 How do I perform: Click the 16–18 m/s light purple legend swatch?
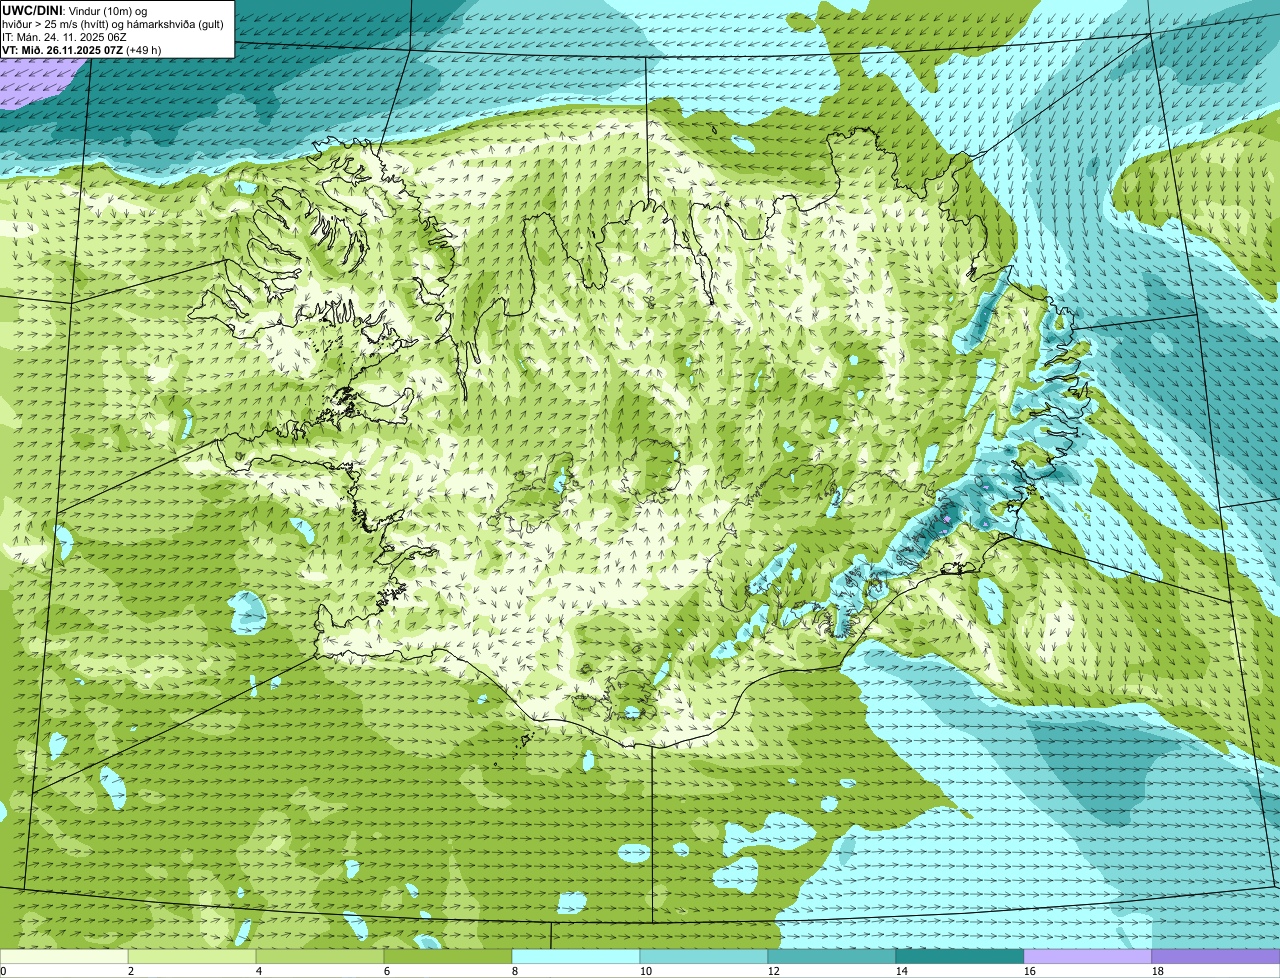(1088, 957)
